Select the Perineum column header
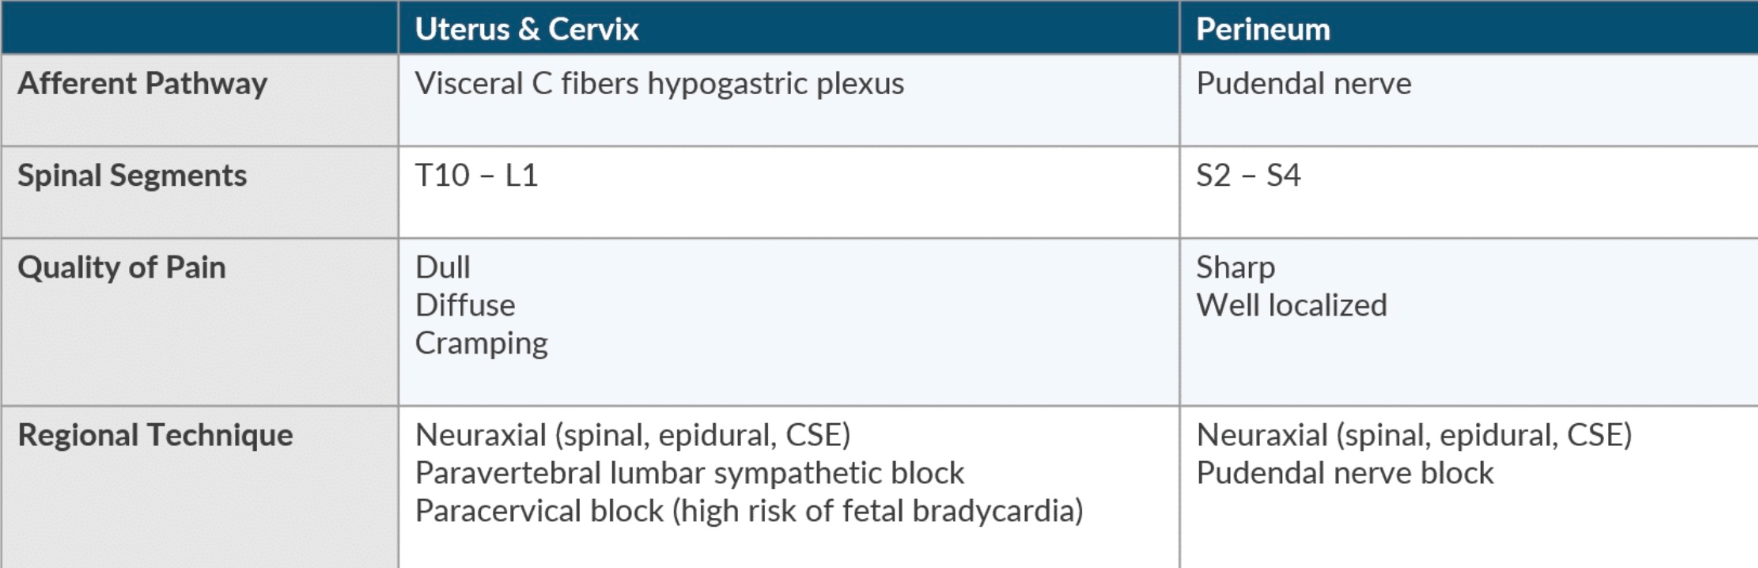The image size is (1758, 568). click(x=1263, y=29)
